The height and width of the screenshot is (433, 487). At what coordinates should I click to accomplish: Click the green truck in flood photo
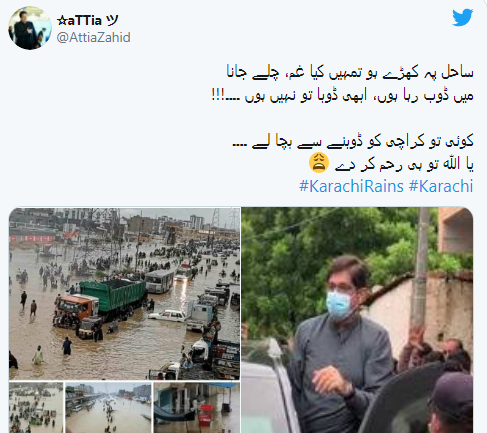coord(113,295)
